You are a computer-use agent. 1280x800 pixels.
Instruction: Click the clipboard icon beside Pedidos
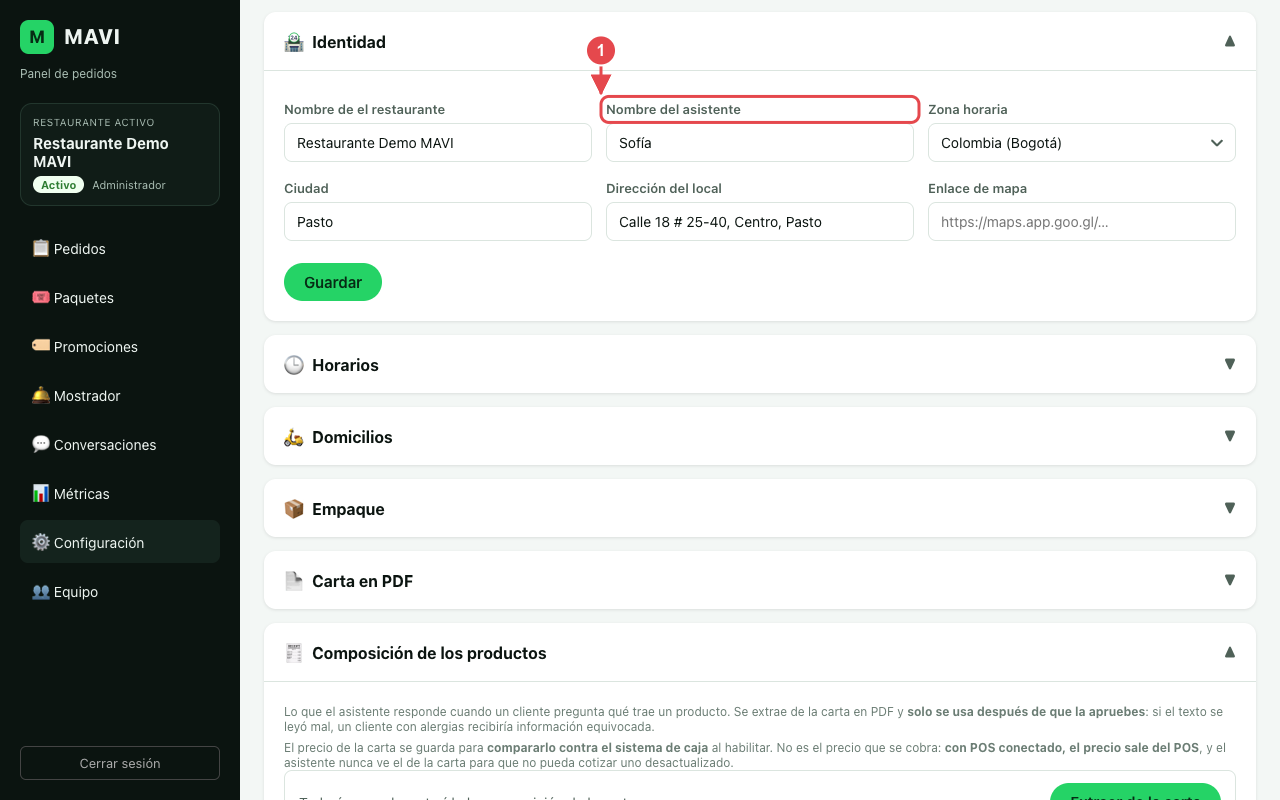(x=41, y=248)
